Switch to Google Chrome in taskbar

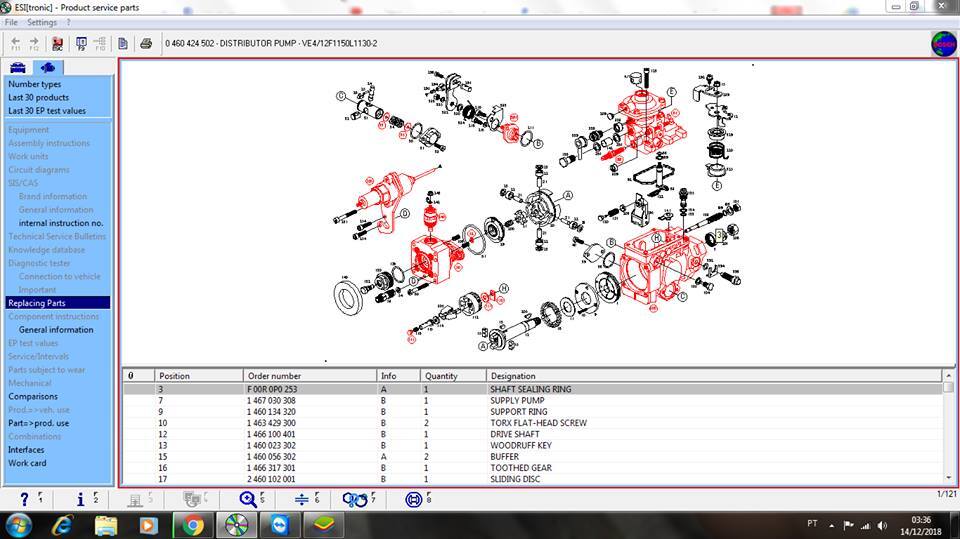tap(192, 526)
